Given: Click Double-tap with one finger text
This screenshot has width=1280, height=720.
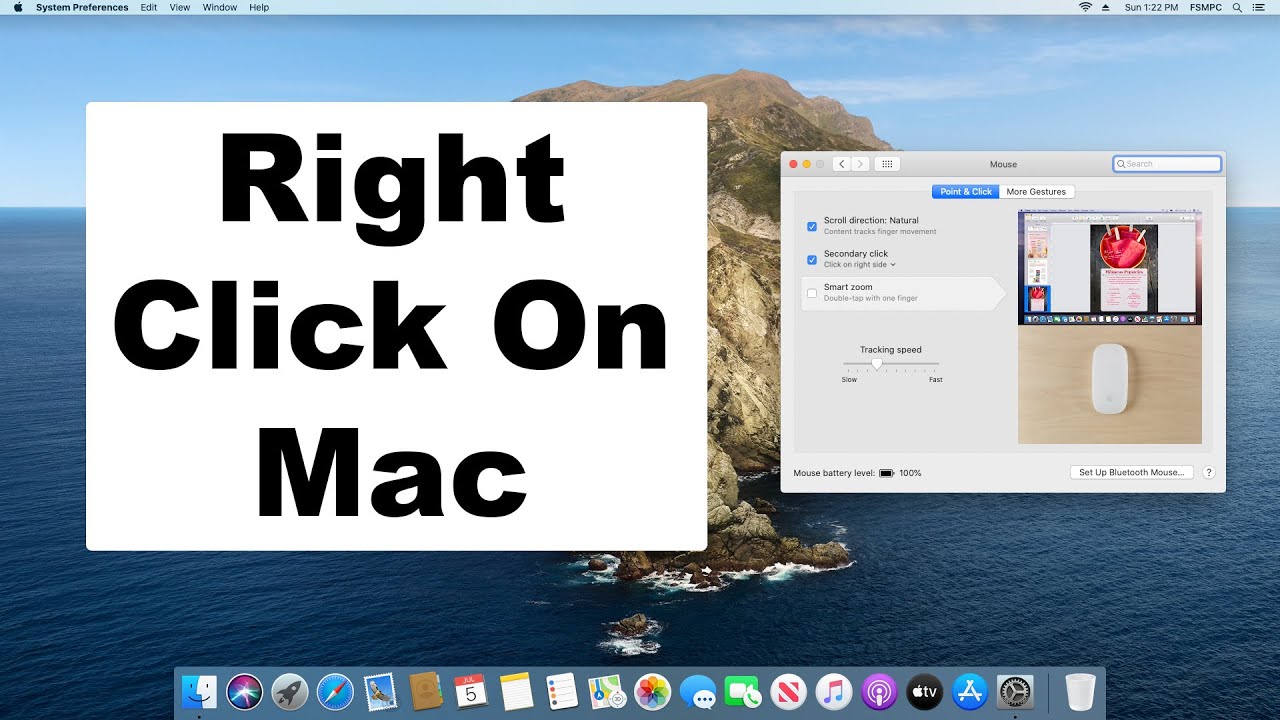Looking at the screenshot, I should coord(871,298).
